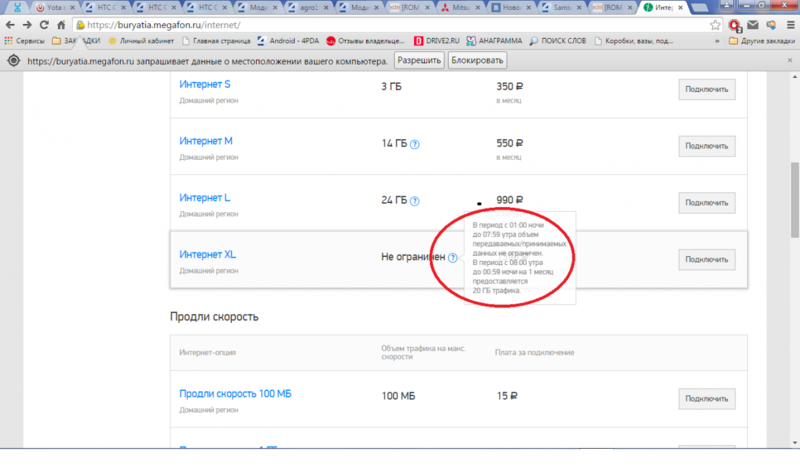Click Подключить for Интернет XL
Screen dimensions: 800x468
pyautogui.click(x=707, y=259)
